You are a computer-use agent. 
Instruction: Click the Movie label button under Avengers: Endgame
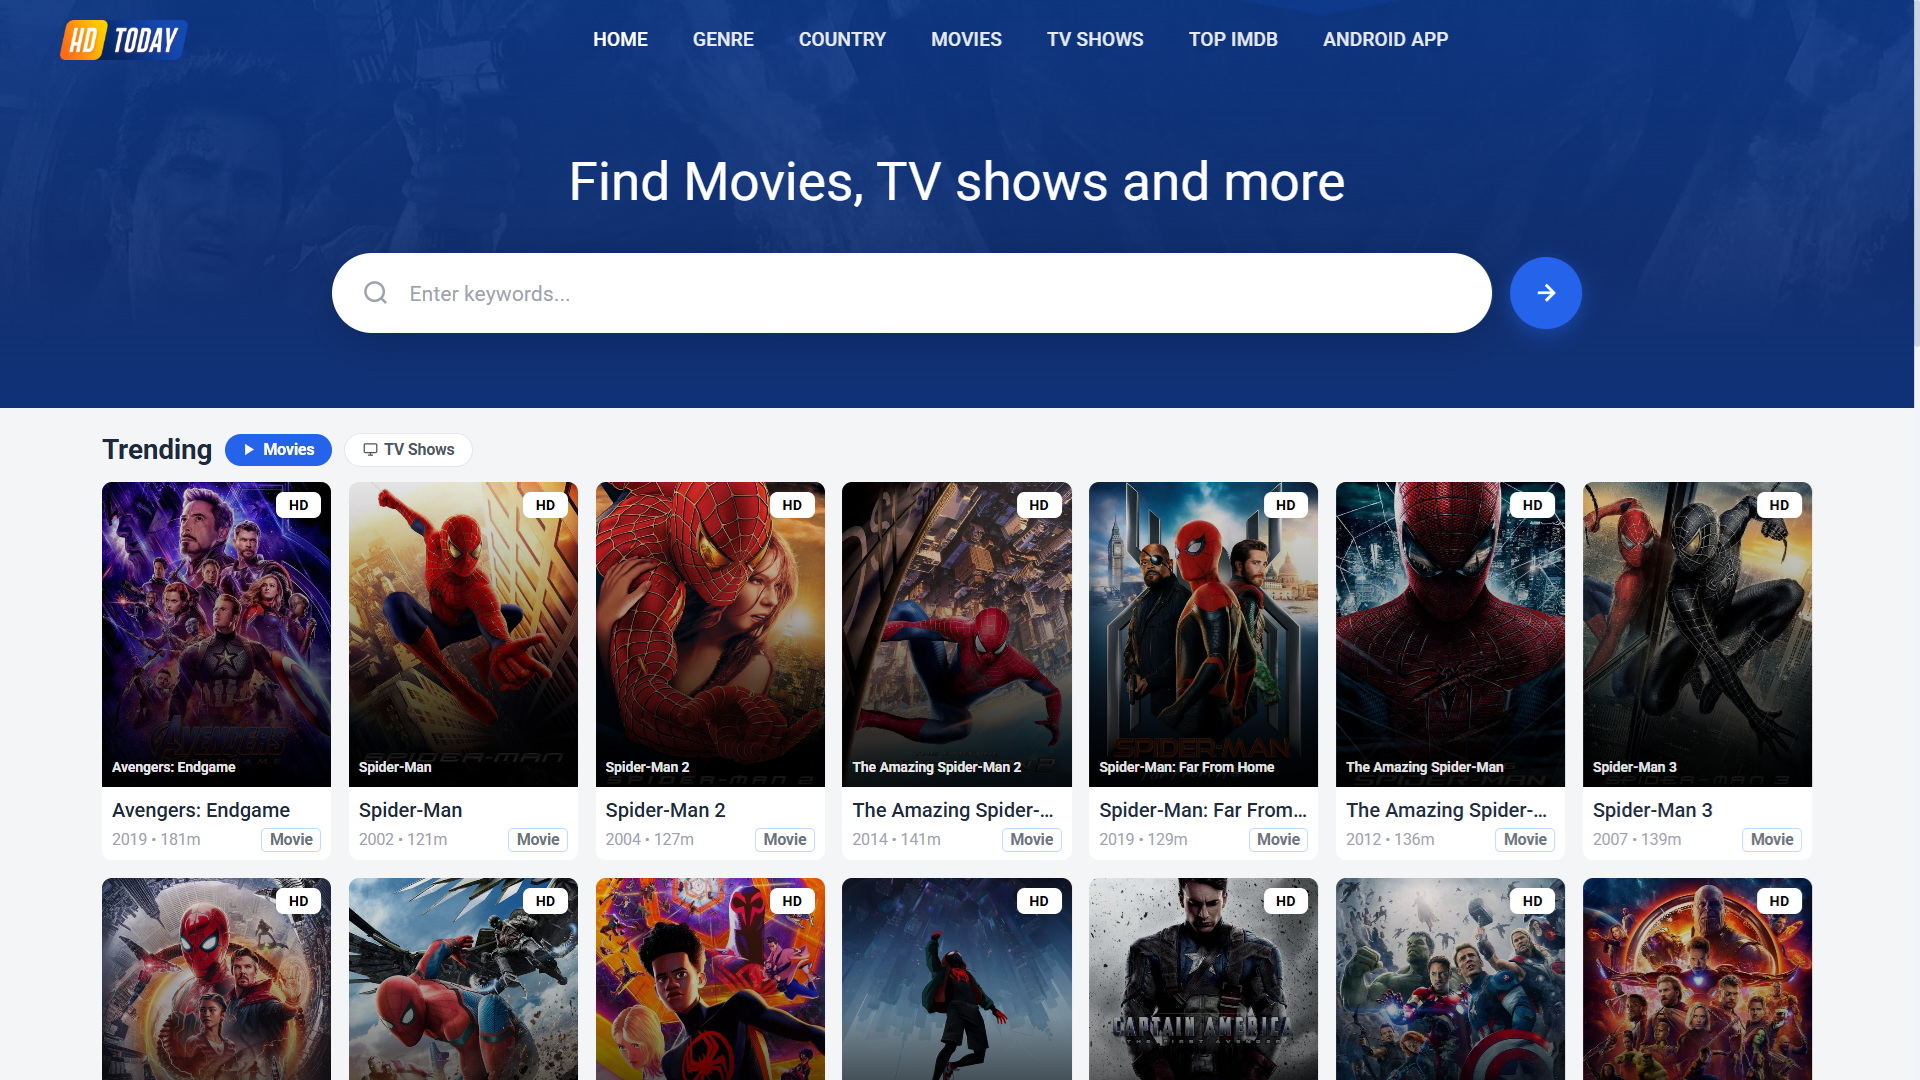[291, 839]
